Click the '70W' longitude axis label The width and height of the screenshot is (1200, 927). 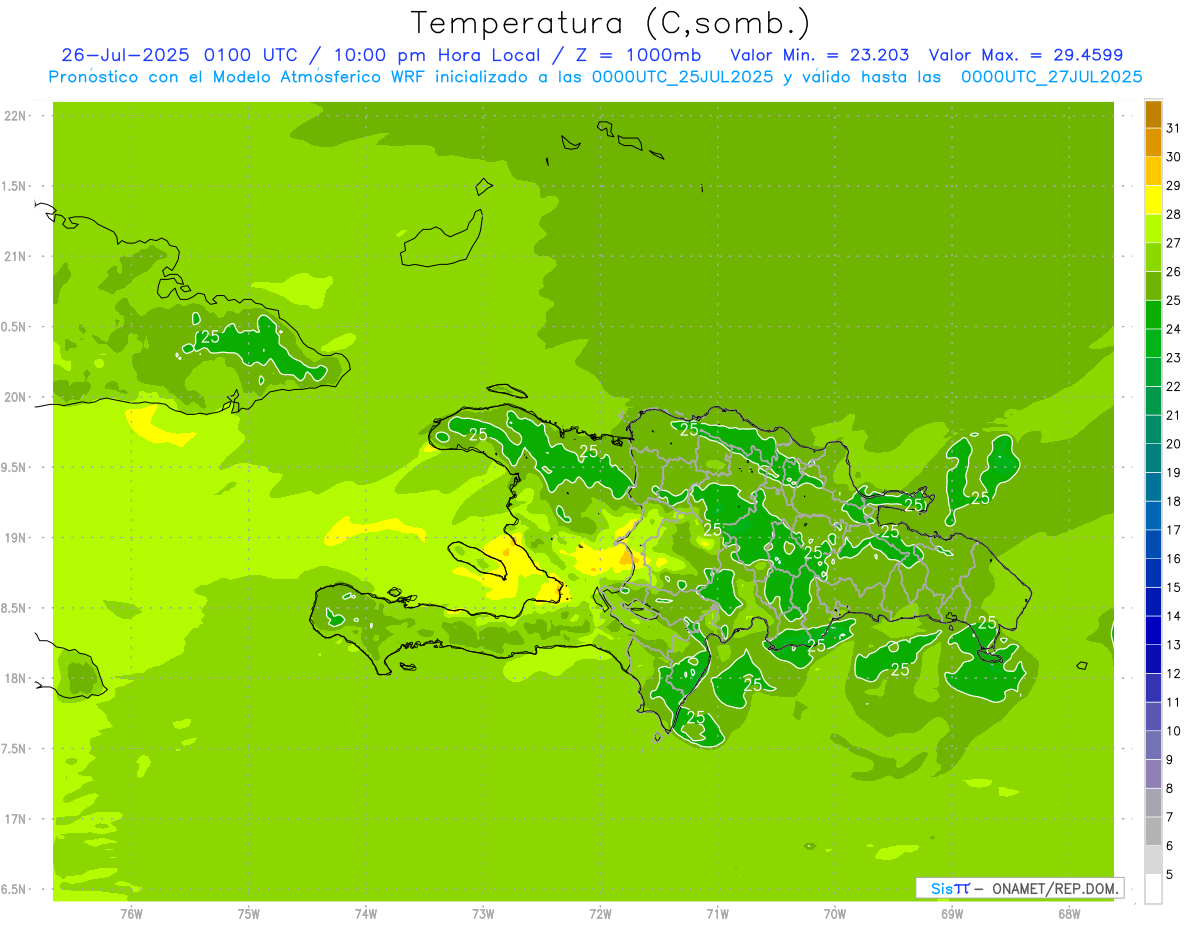[x=835, y=913]
